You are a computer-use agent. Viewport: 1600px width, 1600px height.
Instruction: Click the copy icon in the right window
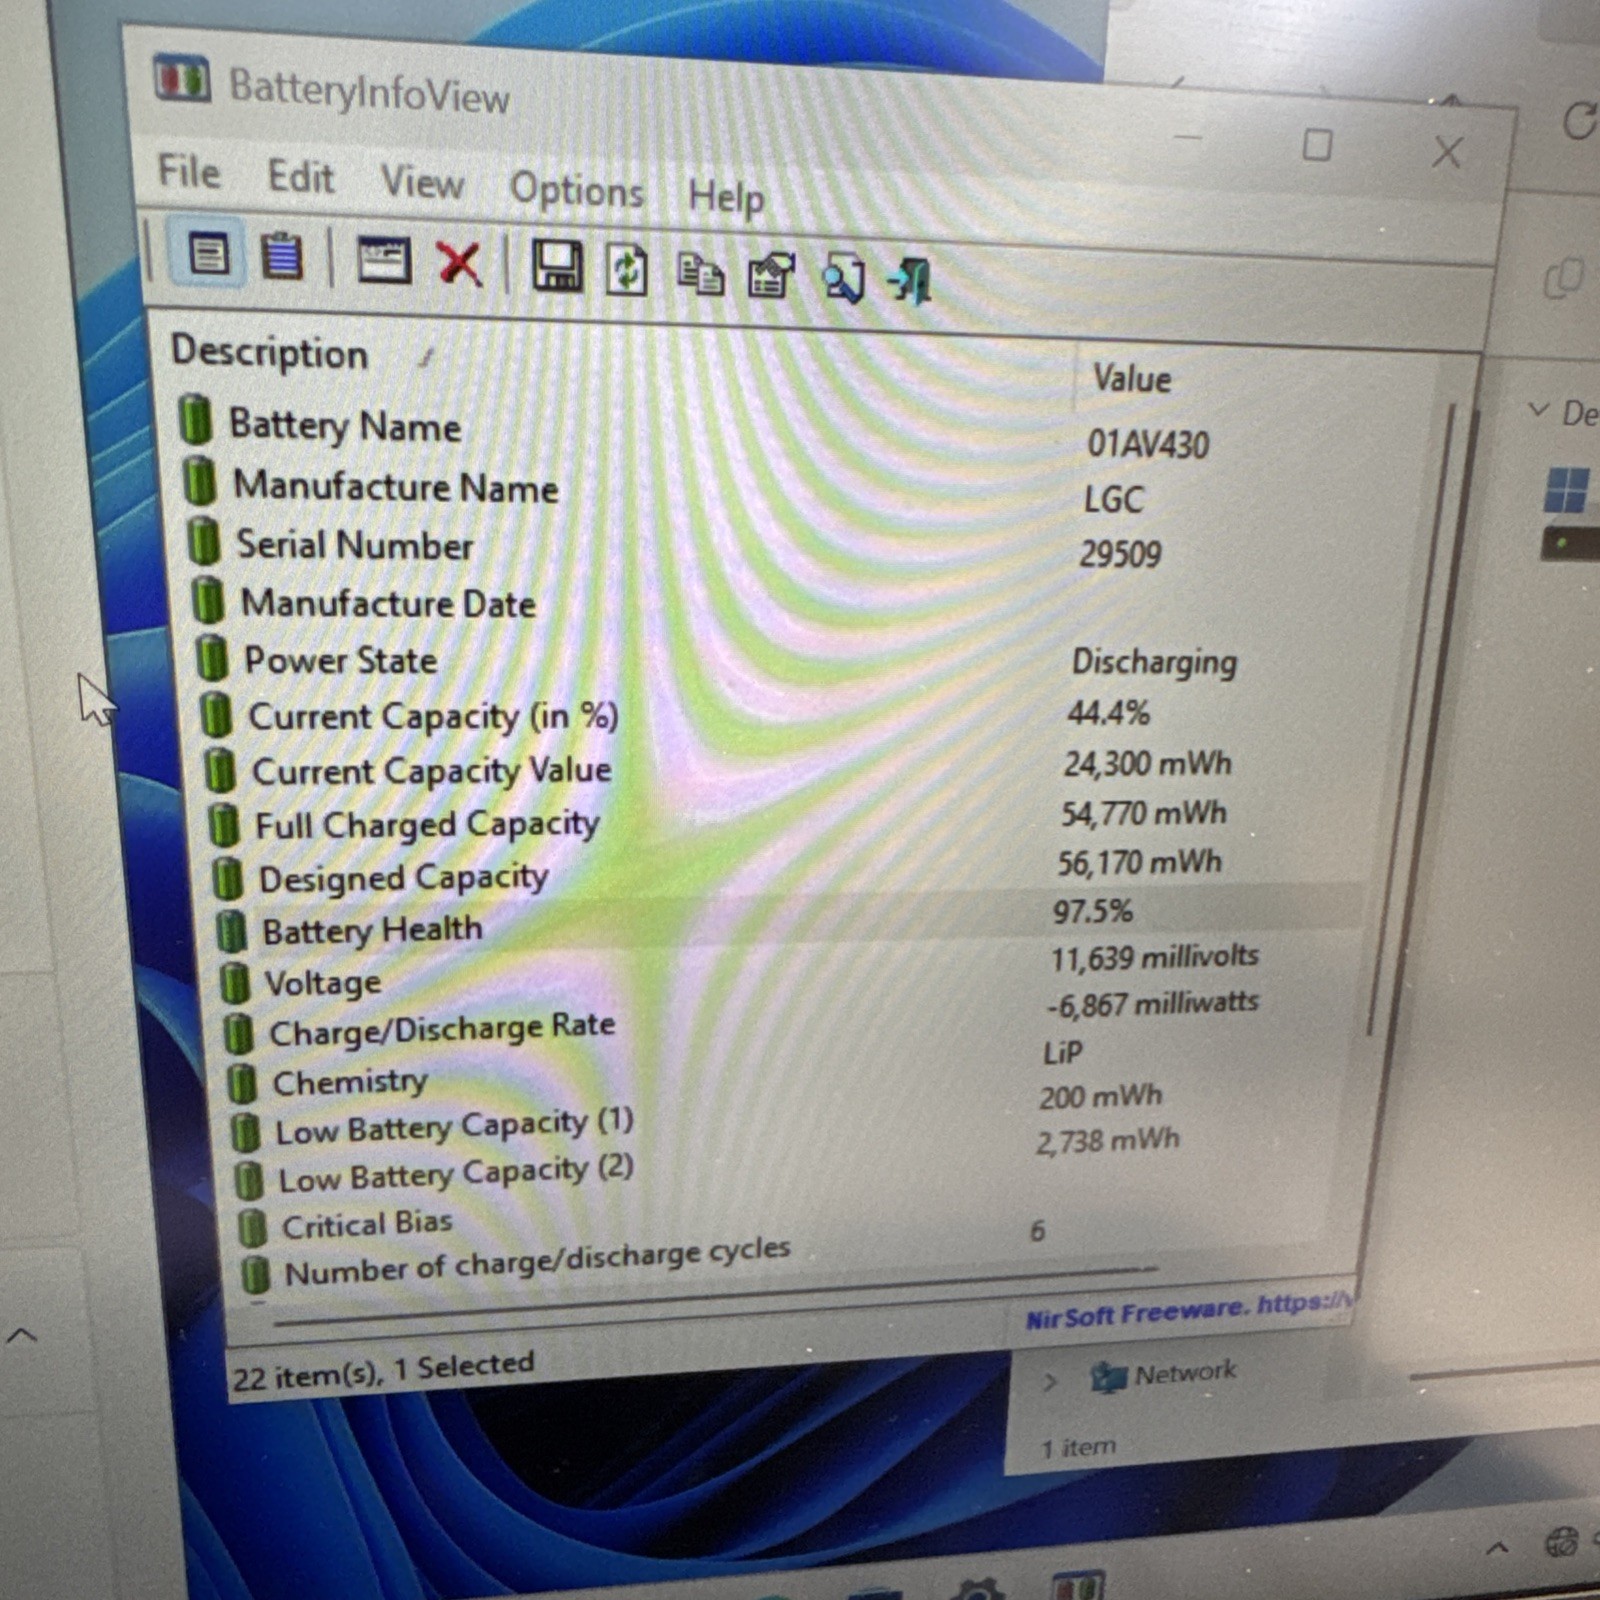[x=1563, y=278]
